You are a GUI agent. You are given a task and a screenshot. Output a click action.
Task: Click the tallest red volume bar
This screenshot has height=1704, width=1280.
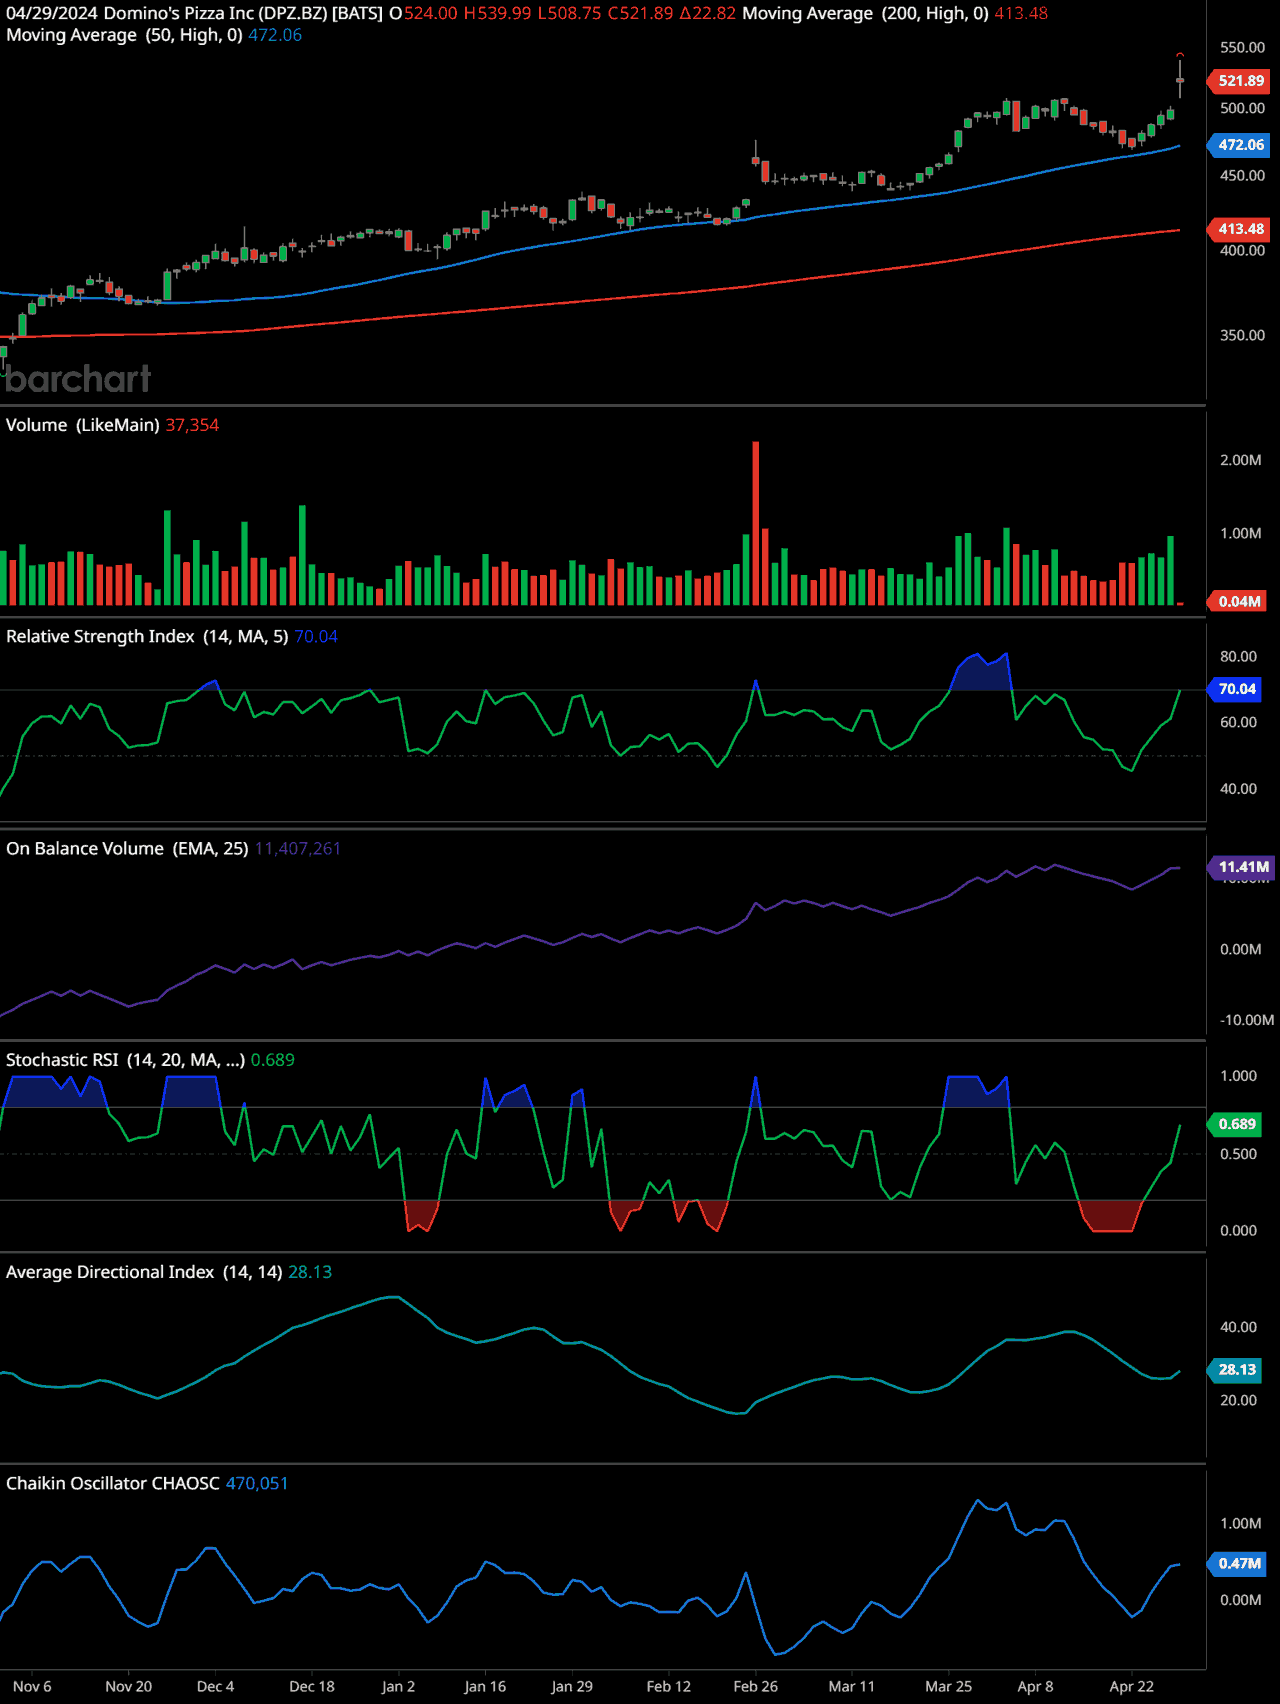756,523
